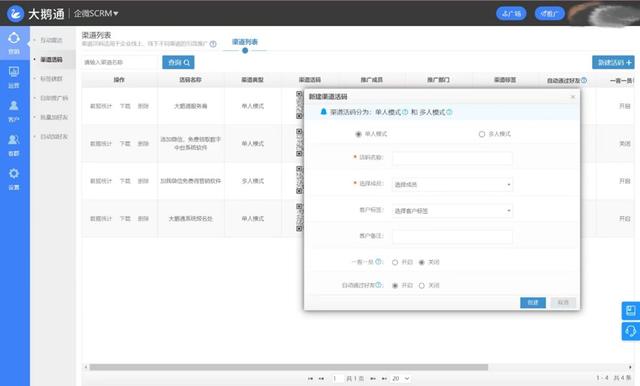Image resolution: width=640 pixels, height=386 pixels.
Task: Click 数据统计 in 大鹅通系统报名处 row
Action: pyautogui.click(x=101, y=219)
